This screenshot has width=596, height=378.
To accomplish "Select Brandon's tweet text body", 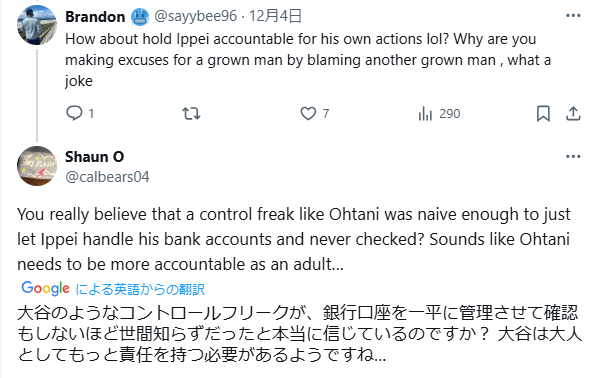I will tap(308, 60).
